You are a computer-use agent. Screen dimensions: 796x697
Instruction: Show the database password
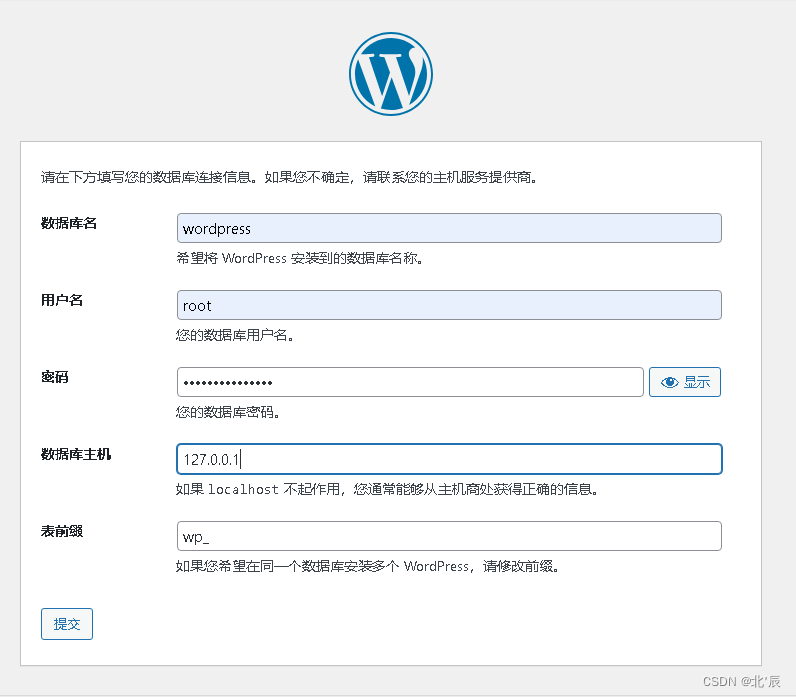pyautogui.click(x=684, y=382)
